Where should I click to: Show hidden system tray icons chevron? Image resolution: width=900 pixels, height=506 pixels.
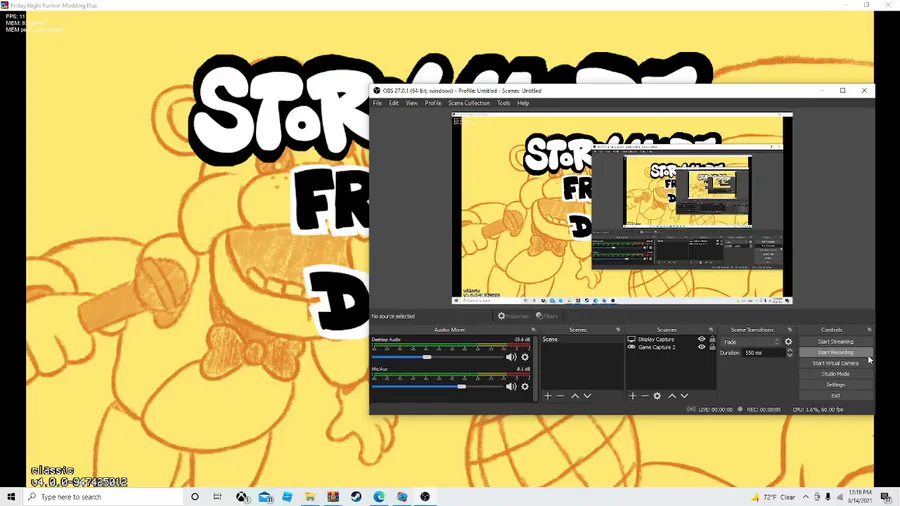(805, 497)
